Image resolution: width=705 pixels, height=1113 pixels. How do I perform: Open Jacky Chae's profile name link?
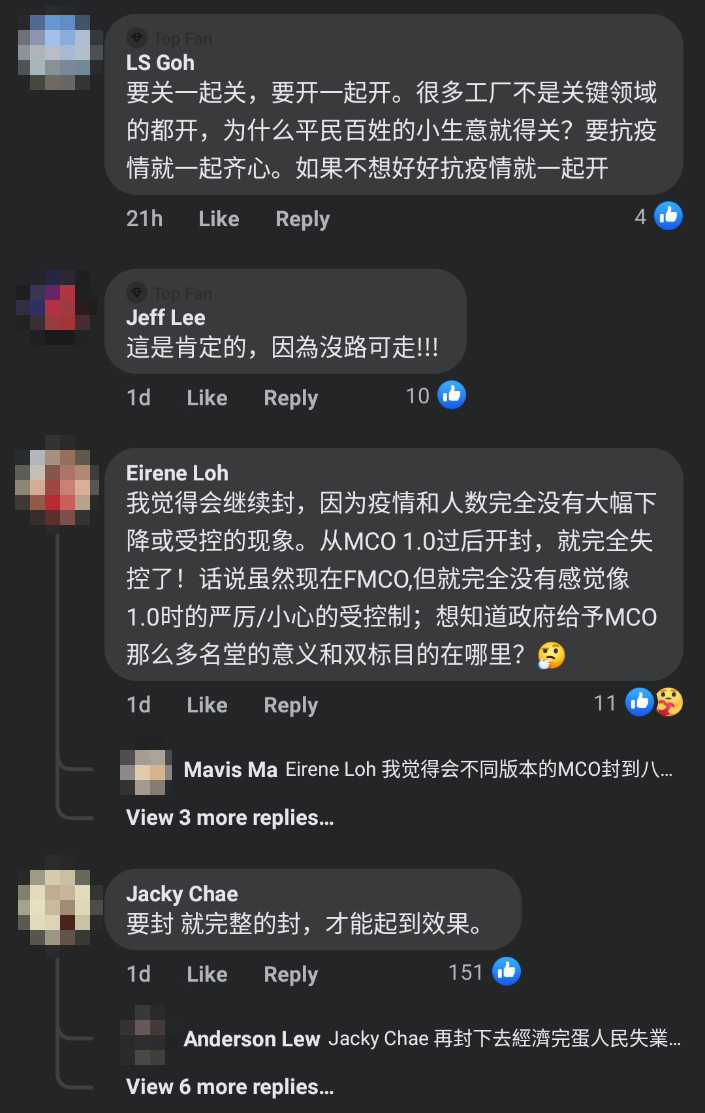182,894
